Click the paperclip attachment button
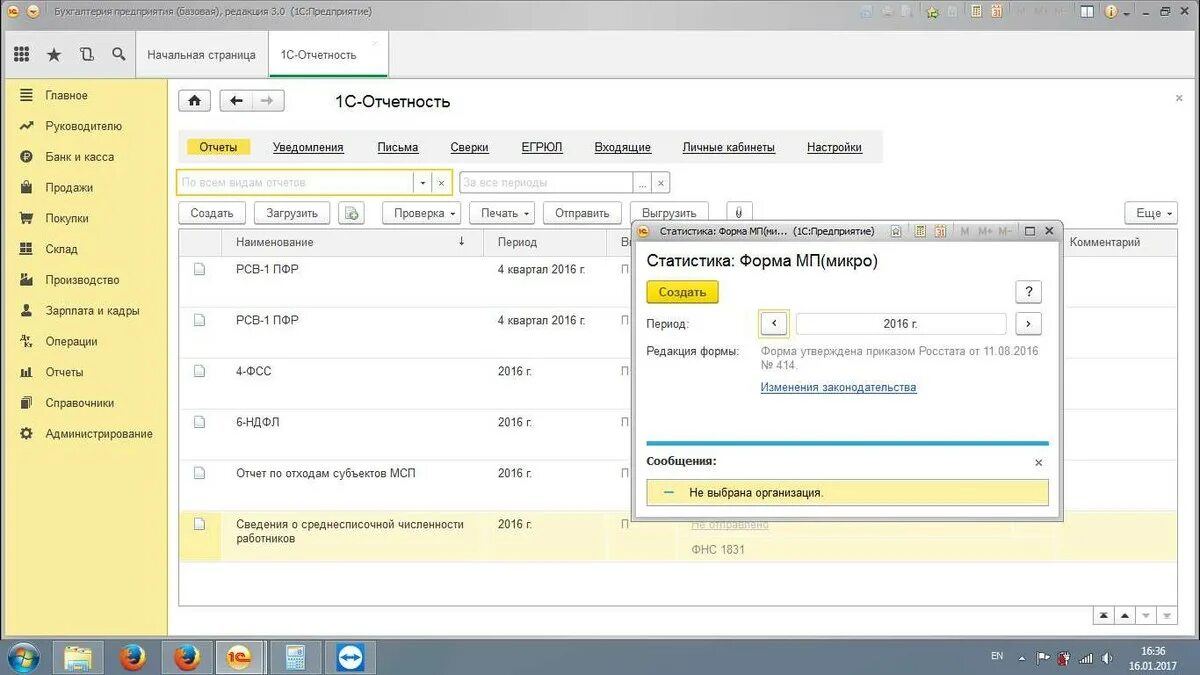Screen dimensions: 1200x675 (739, 213)
